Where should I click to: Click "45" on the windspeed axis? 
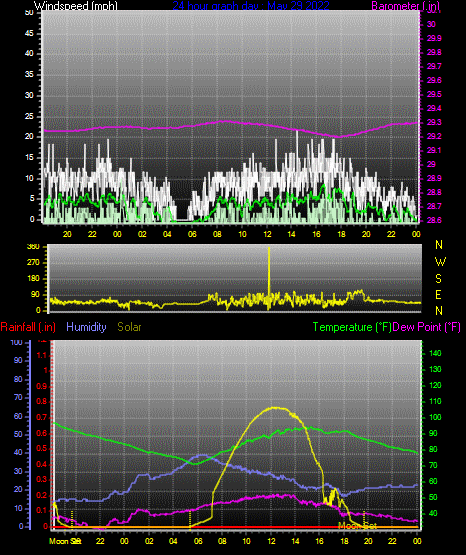[29, 34]
